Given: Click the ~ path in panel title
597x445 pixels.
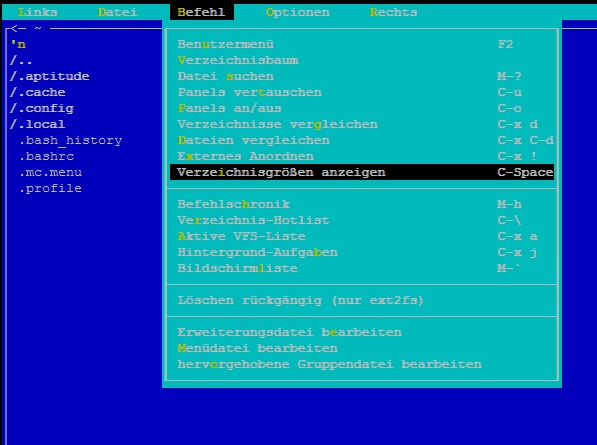Looking at the screenshot, I should point(38,28).
